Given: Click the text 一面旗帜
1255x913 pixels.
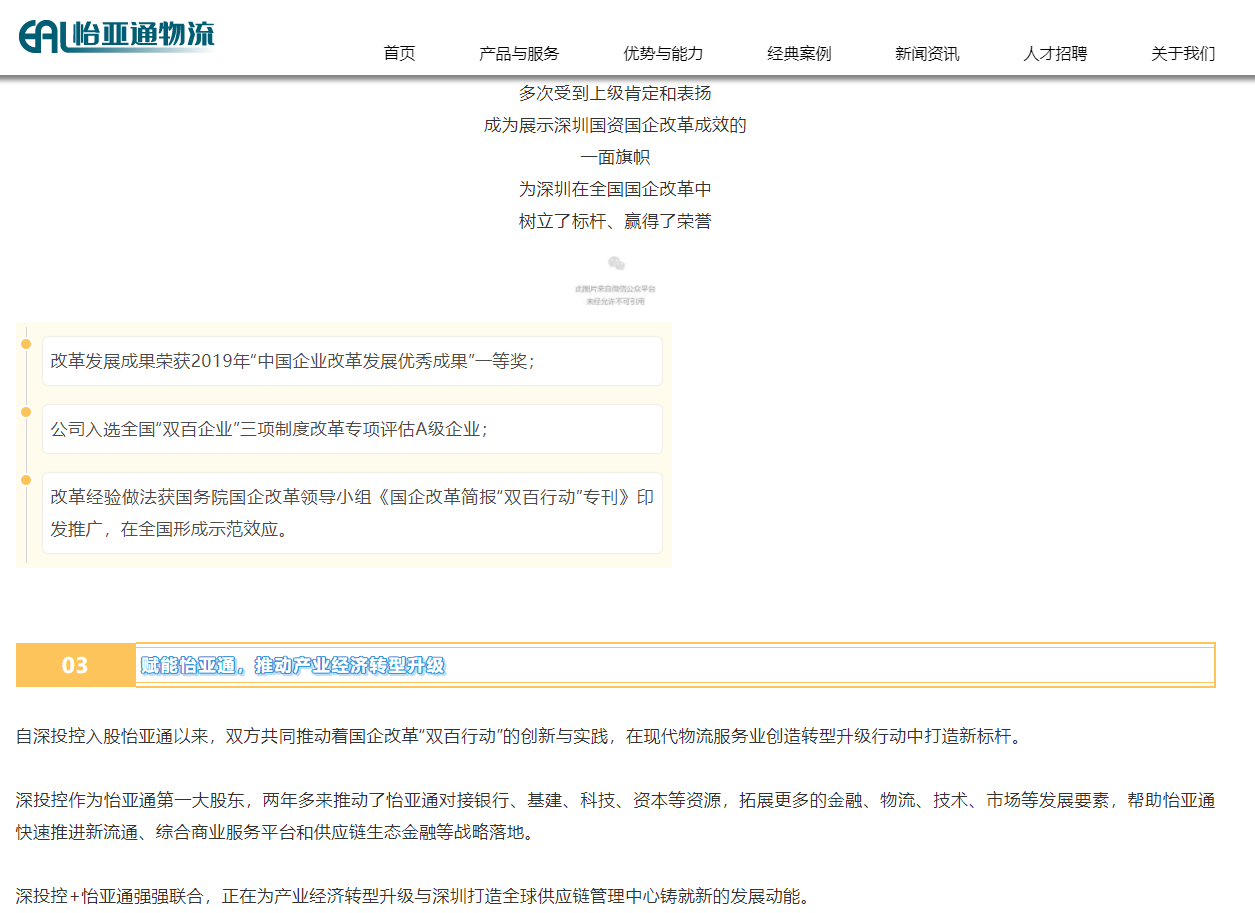Looking at the screenshot, I should pos(615,157).
